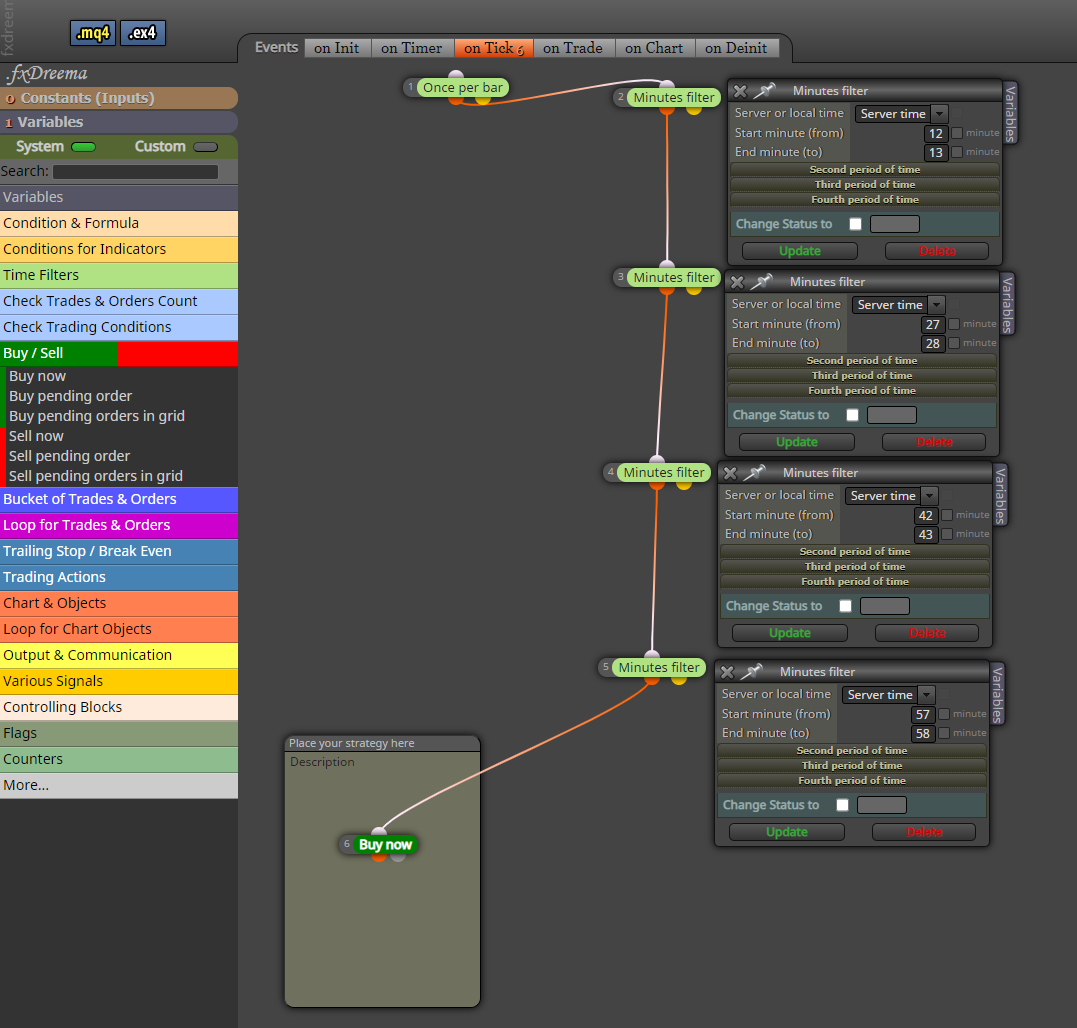Image resolution: width=1077 pixels, height=1028 pixels.
Task: Pin the Minutes filter panel with start minute 12
Action: click(x=765, y=90)
